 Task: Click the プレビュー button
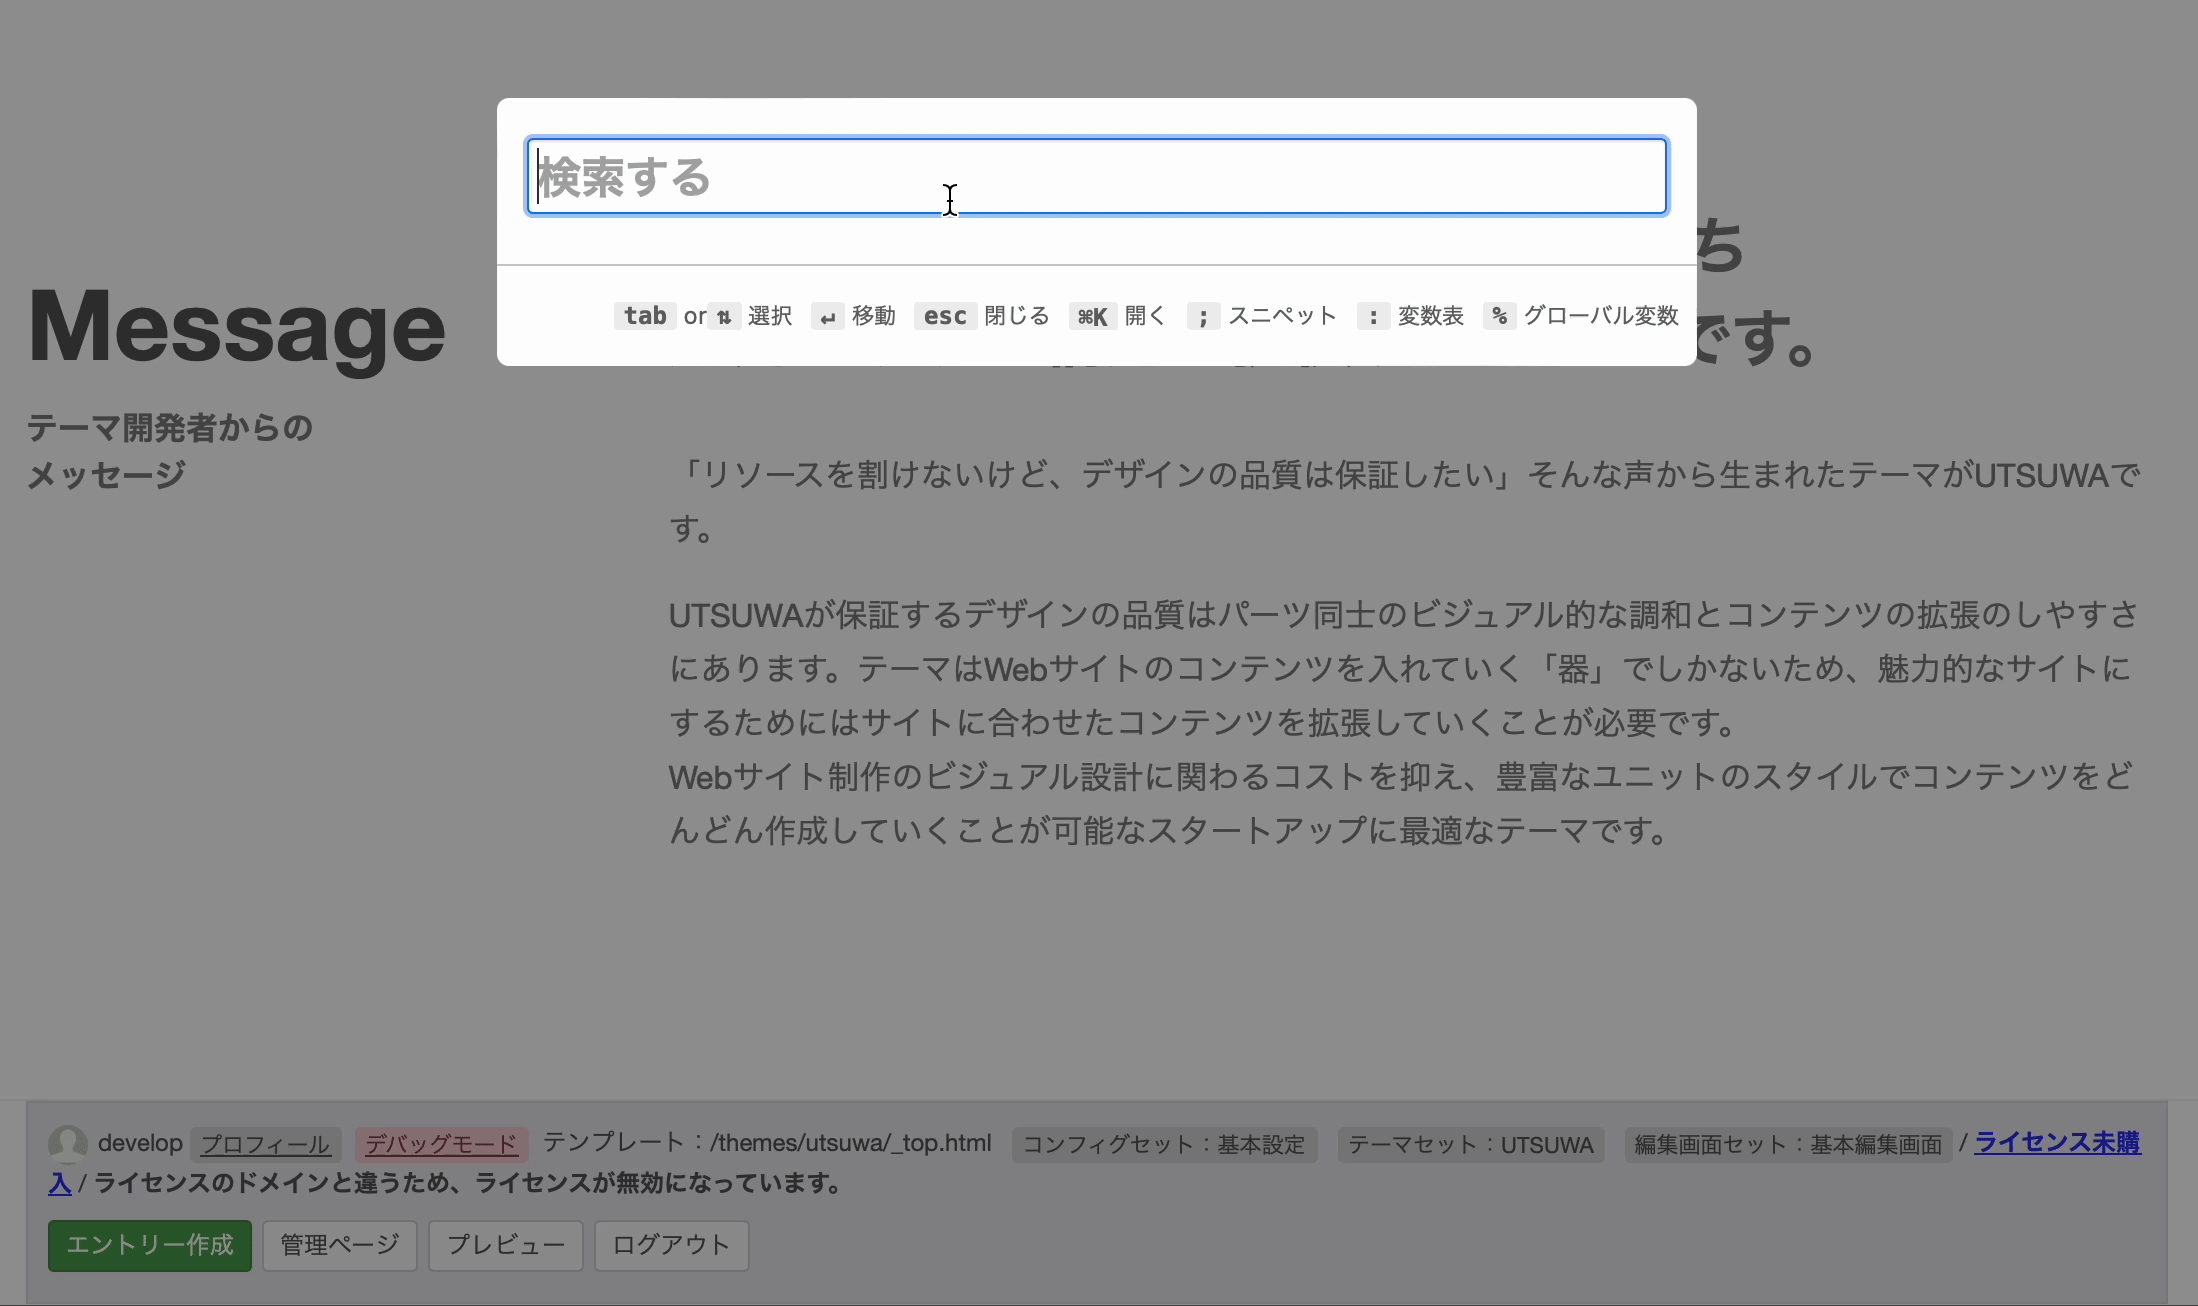pos(505,1245)
